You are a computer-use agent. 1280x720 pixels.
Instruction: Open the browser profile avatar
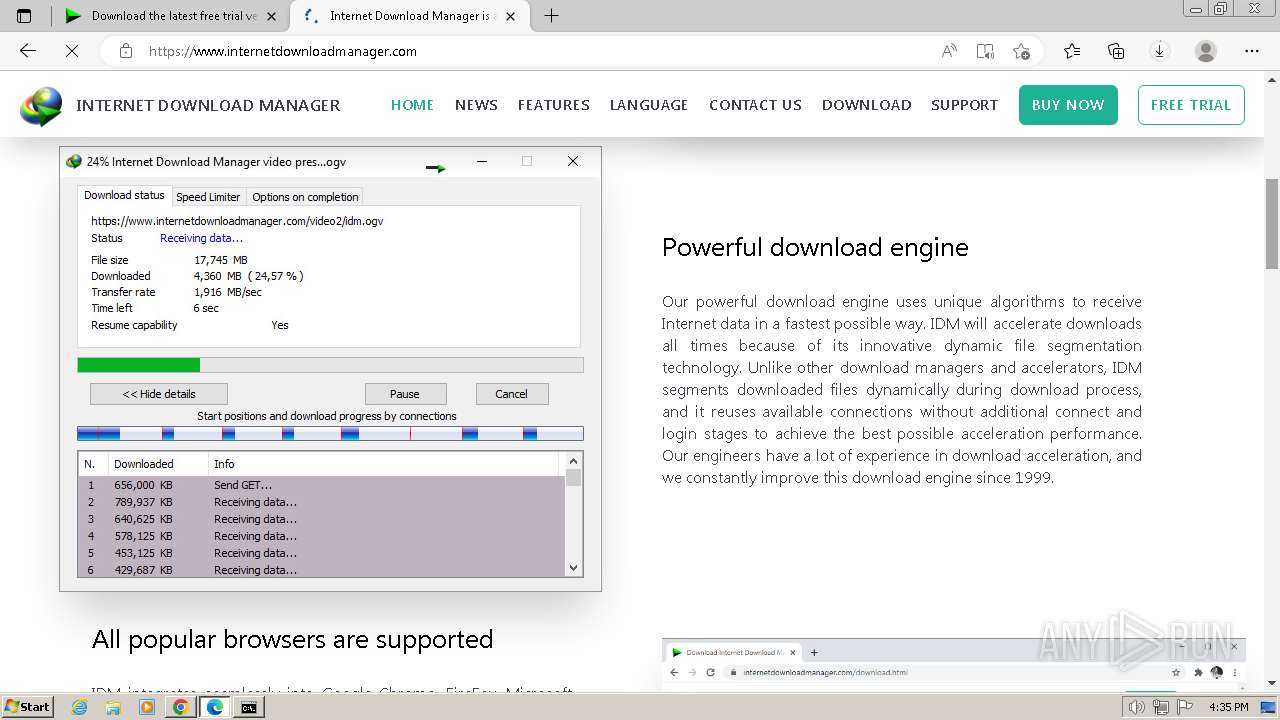coord(1206,51)
